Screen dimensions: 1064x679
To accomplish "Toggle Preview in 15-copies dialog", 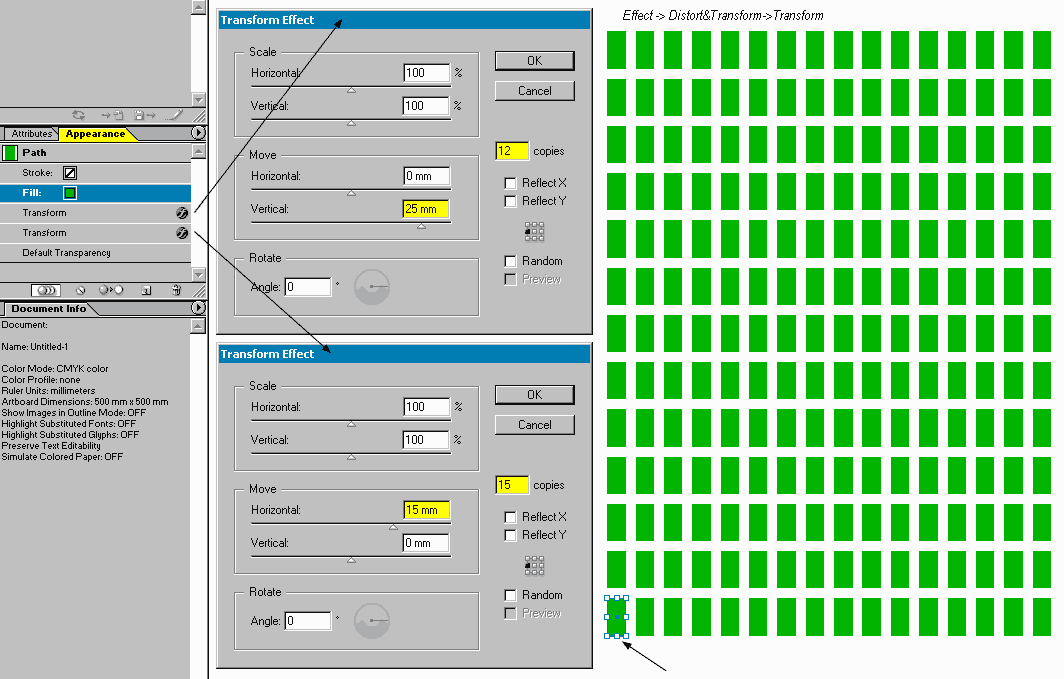I will pos(510,613).
